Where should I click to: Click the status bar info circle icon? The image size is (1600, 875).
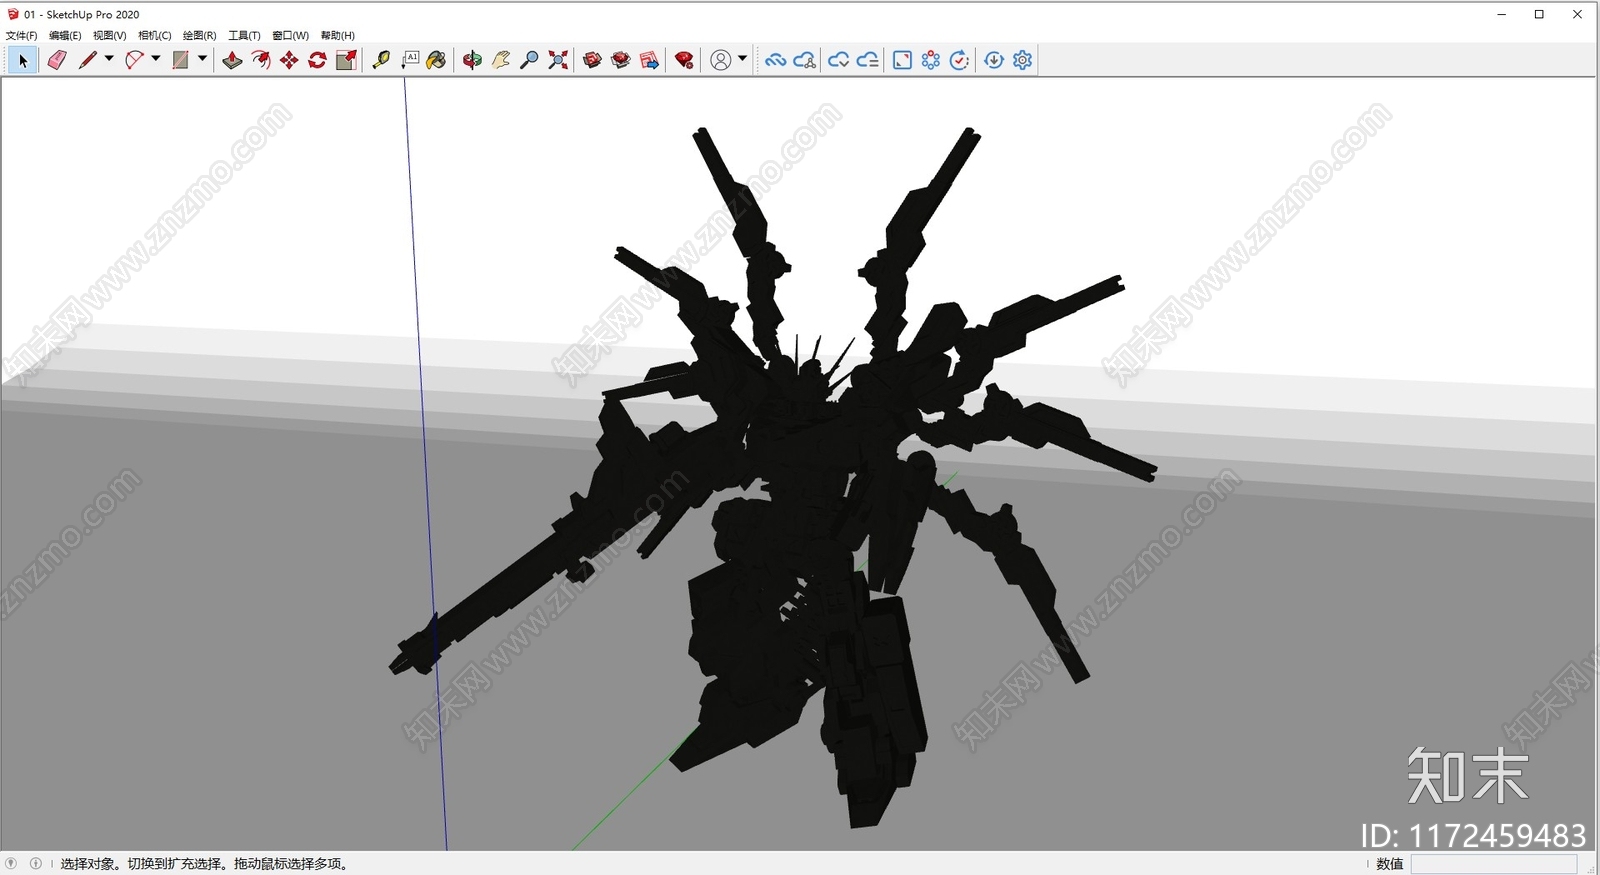coord(36,863)
